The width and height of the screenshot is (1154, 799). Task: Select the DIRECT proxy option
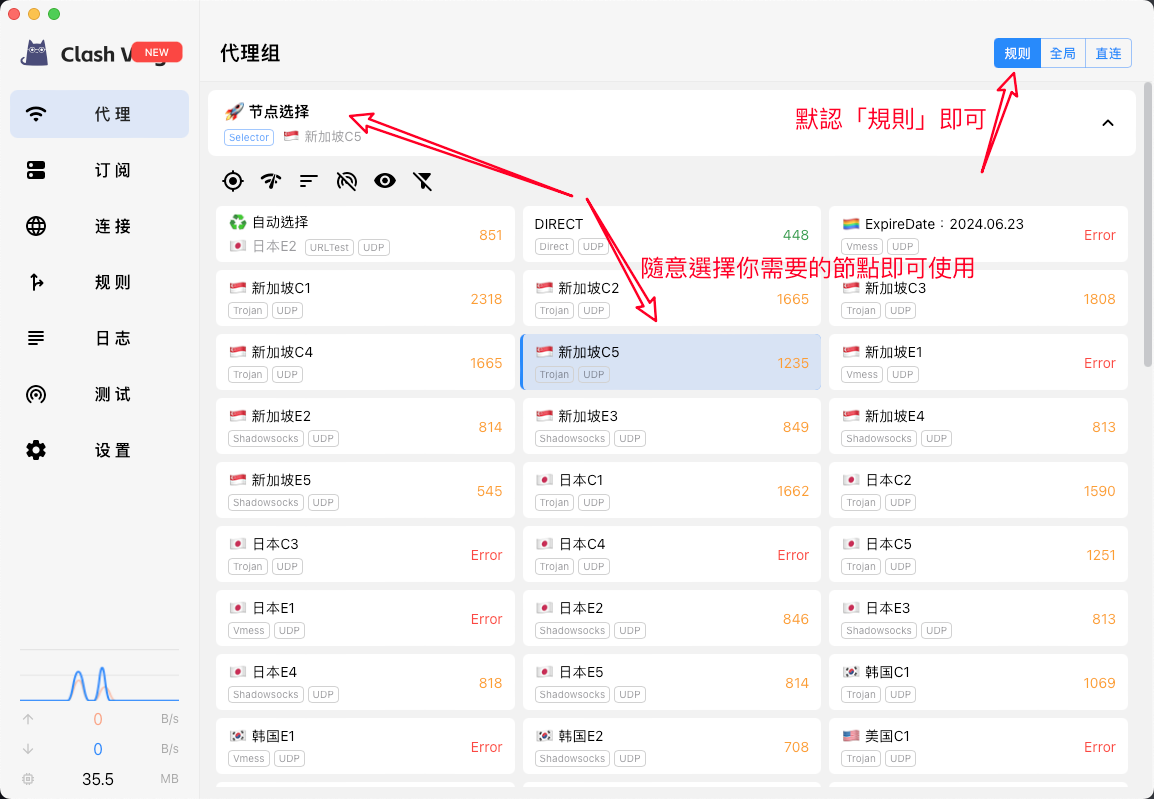tap(671, 234)
